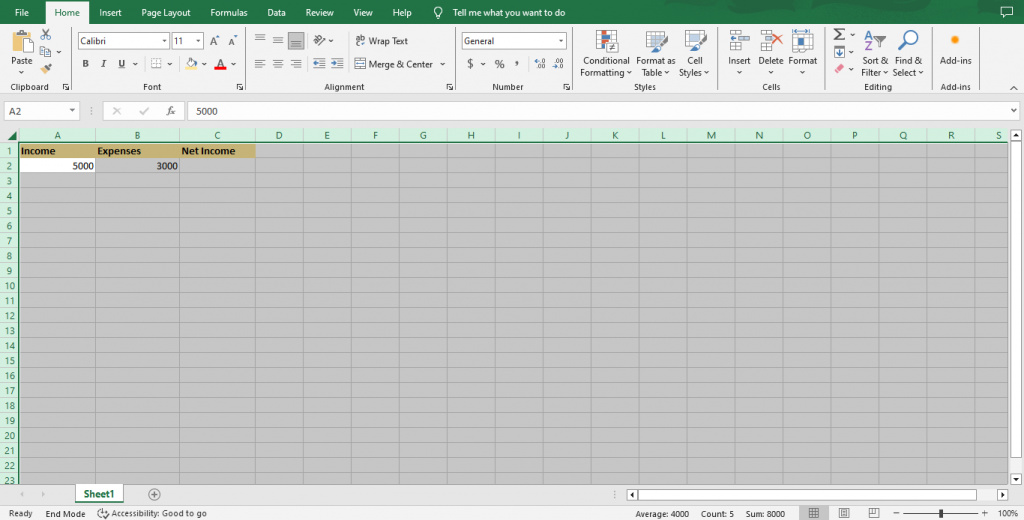Toggle Wrap Text on
Viewport: 1024px width, 520px height.
[x=381, y=41]
